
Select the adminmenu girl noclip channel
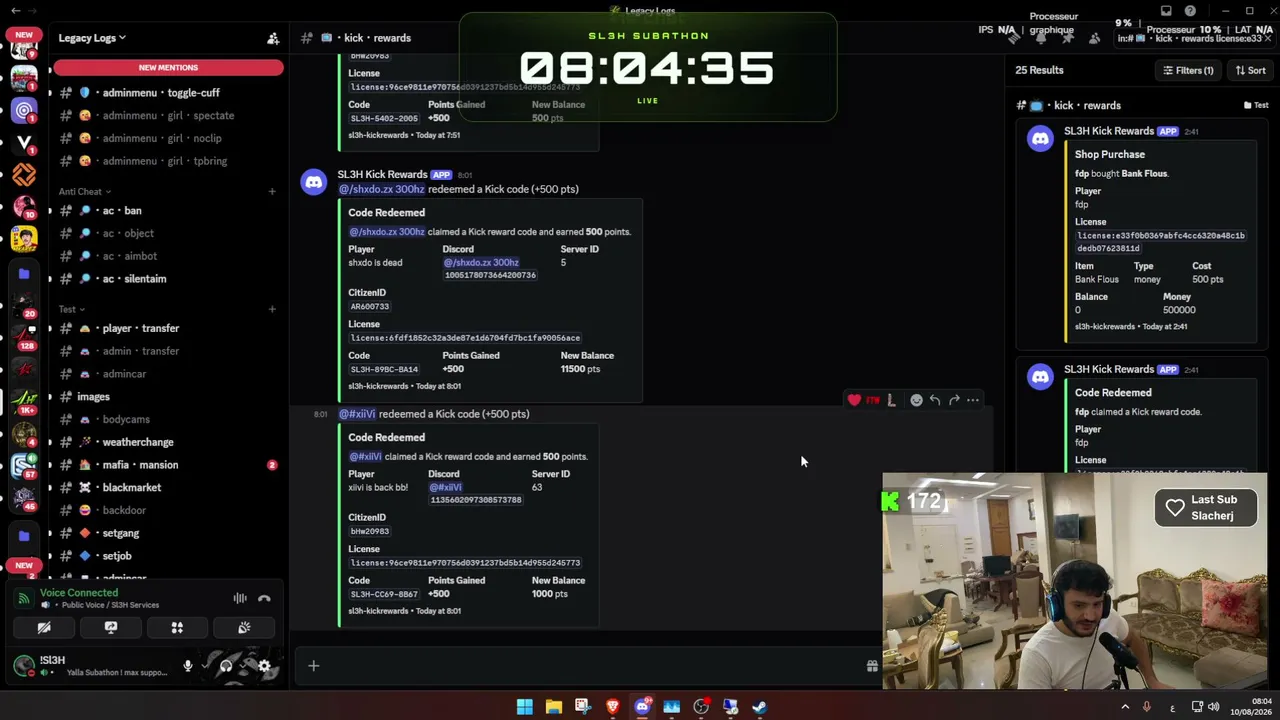point(168,138)
